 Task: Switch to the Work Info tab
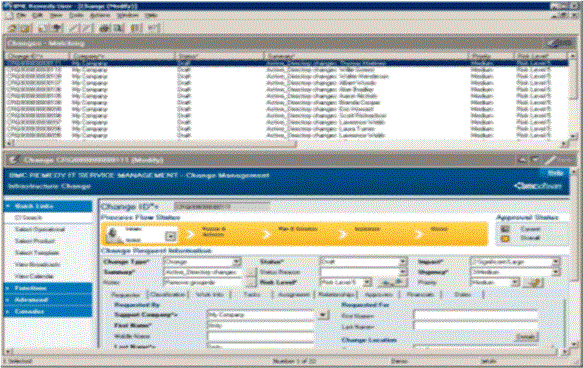[210, 294]
